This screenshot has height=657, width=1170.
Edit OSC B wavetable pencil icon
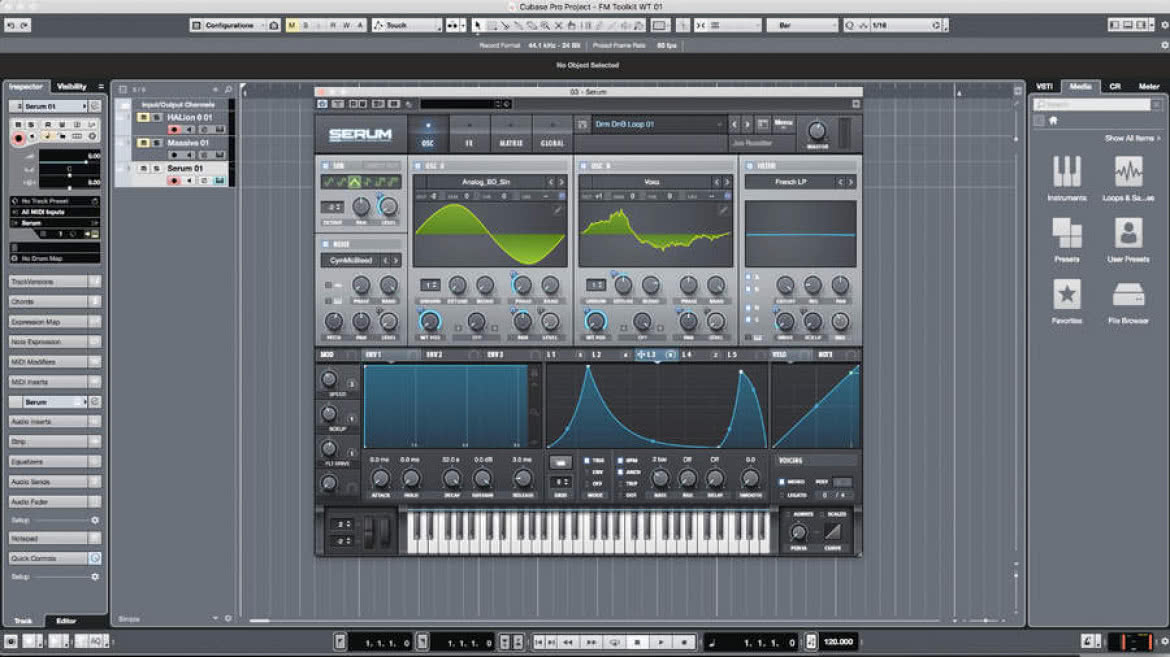(722, 211)
